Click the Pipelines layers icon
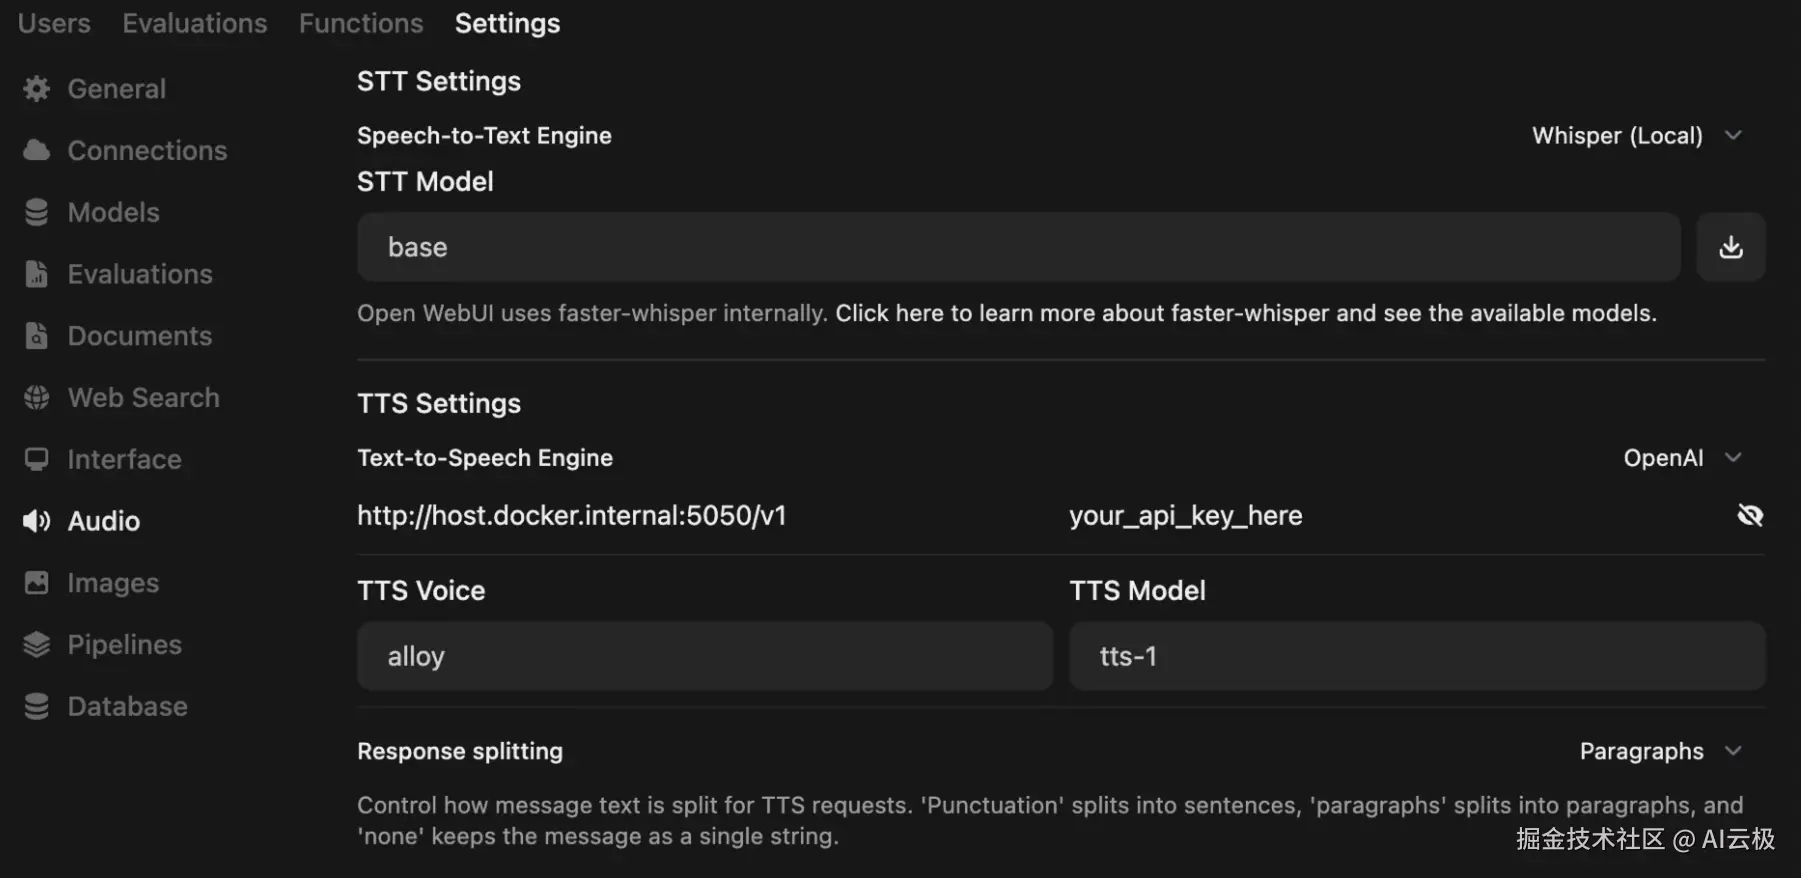Screen dimensions: 1801x878 pos(37,645)
